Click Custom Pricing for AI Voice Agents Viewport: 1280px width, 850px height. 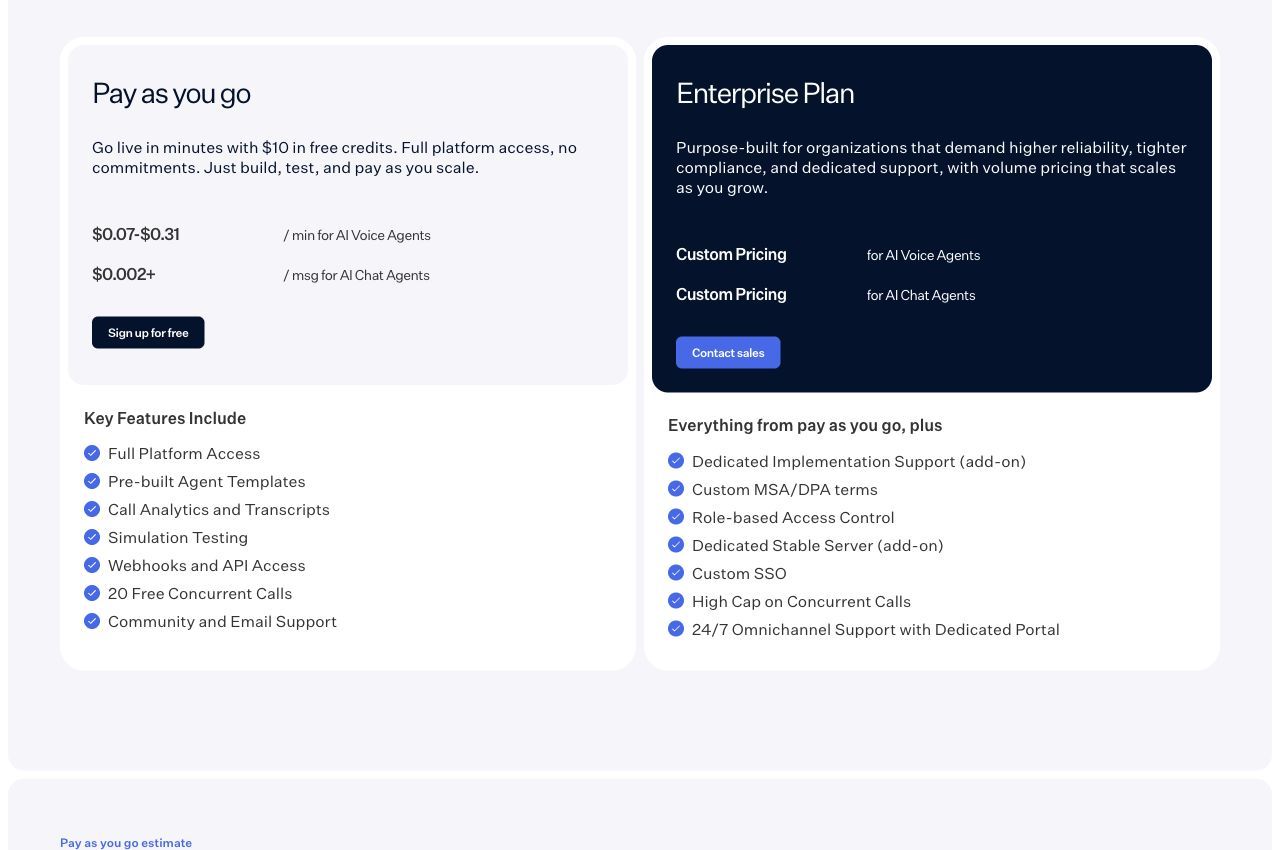click(x=731, y=254)
